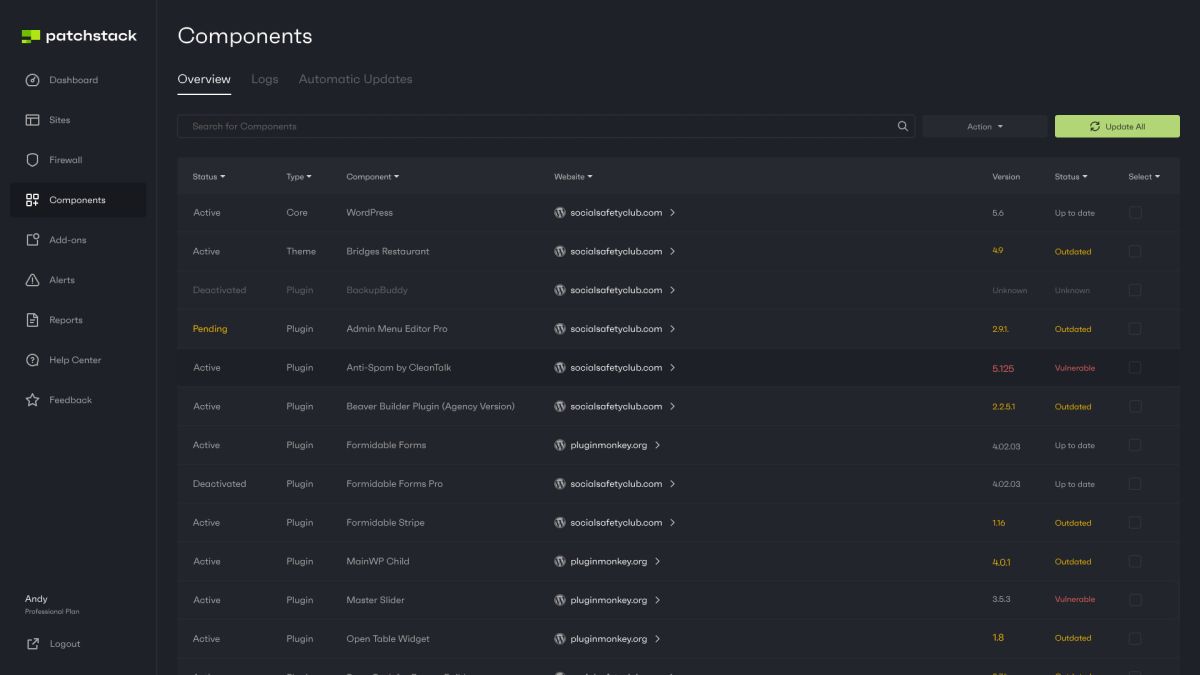Image resolution: width=1200 pixels, height=675 pixels.
Task: Select the Add-ons sidebar icon
Action: pyautogui.click(x=32, y=240)
